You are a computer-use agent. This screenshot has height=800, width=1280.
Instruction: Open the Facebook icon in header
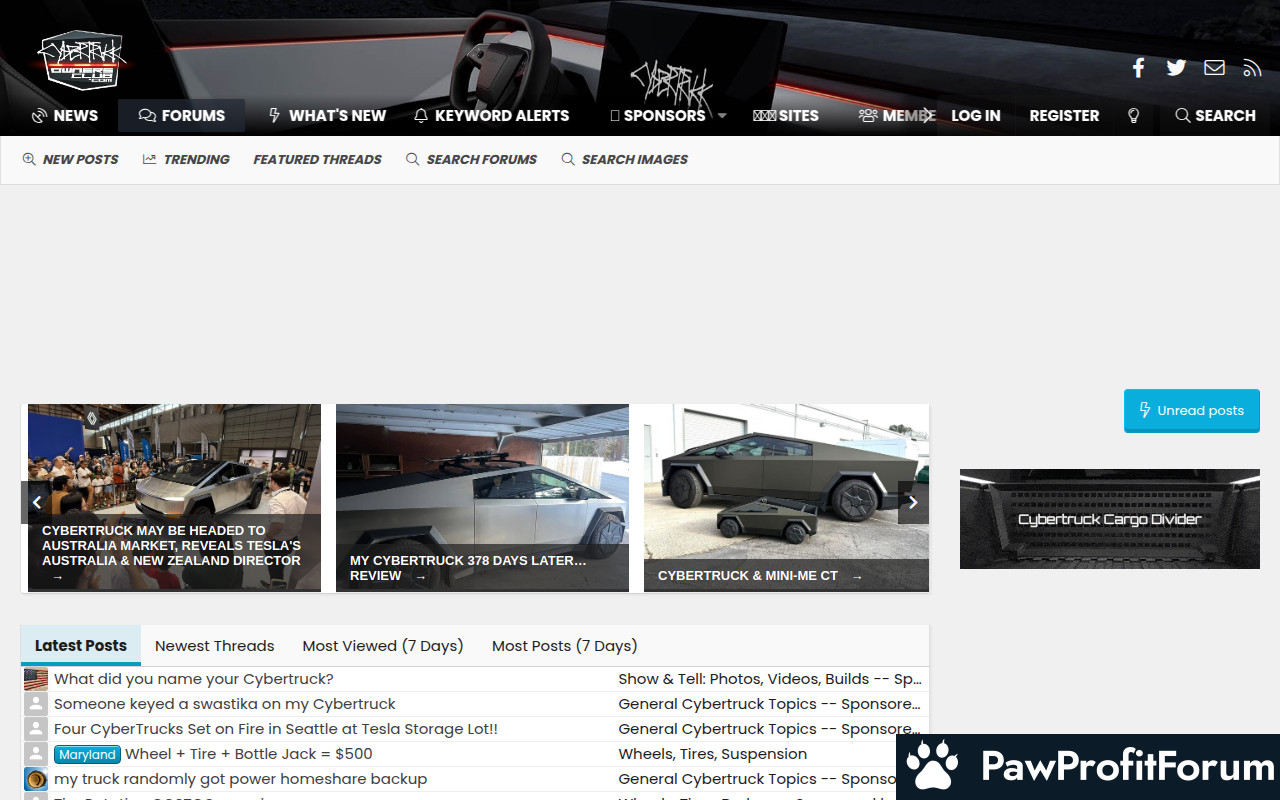[1138, 68]
